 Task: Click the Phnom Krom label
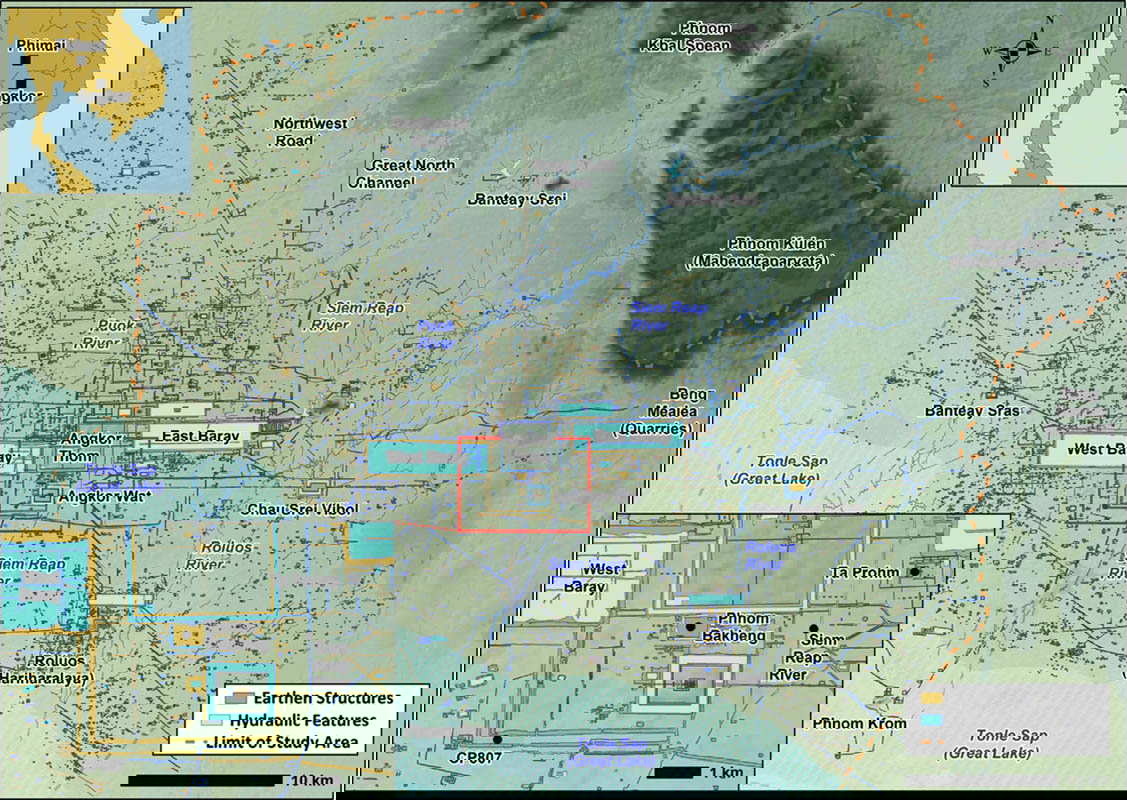859,723
